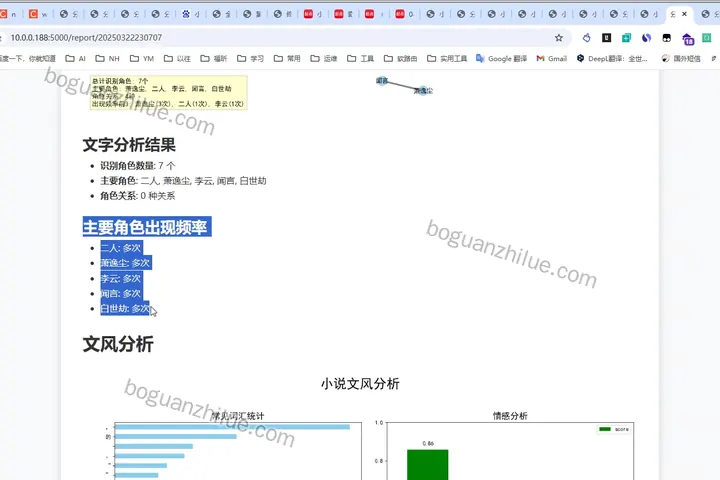
Task: Open the dark blue swirl extension
Action: click(x=647, y=38)
